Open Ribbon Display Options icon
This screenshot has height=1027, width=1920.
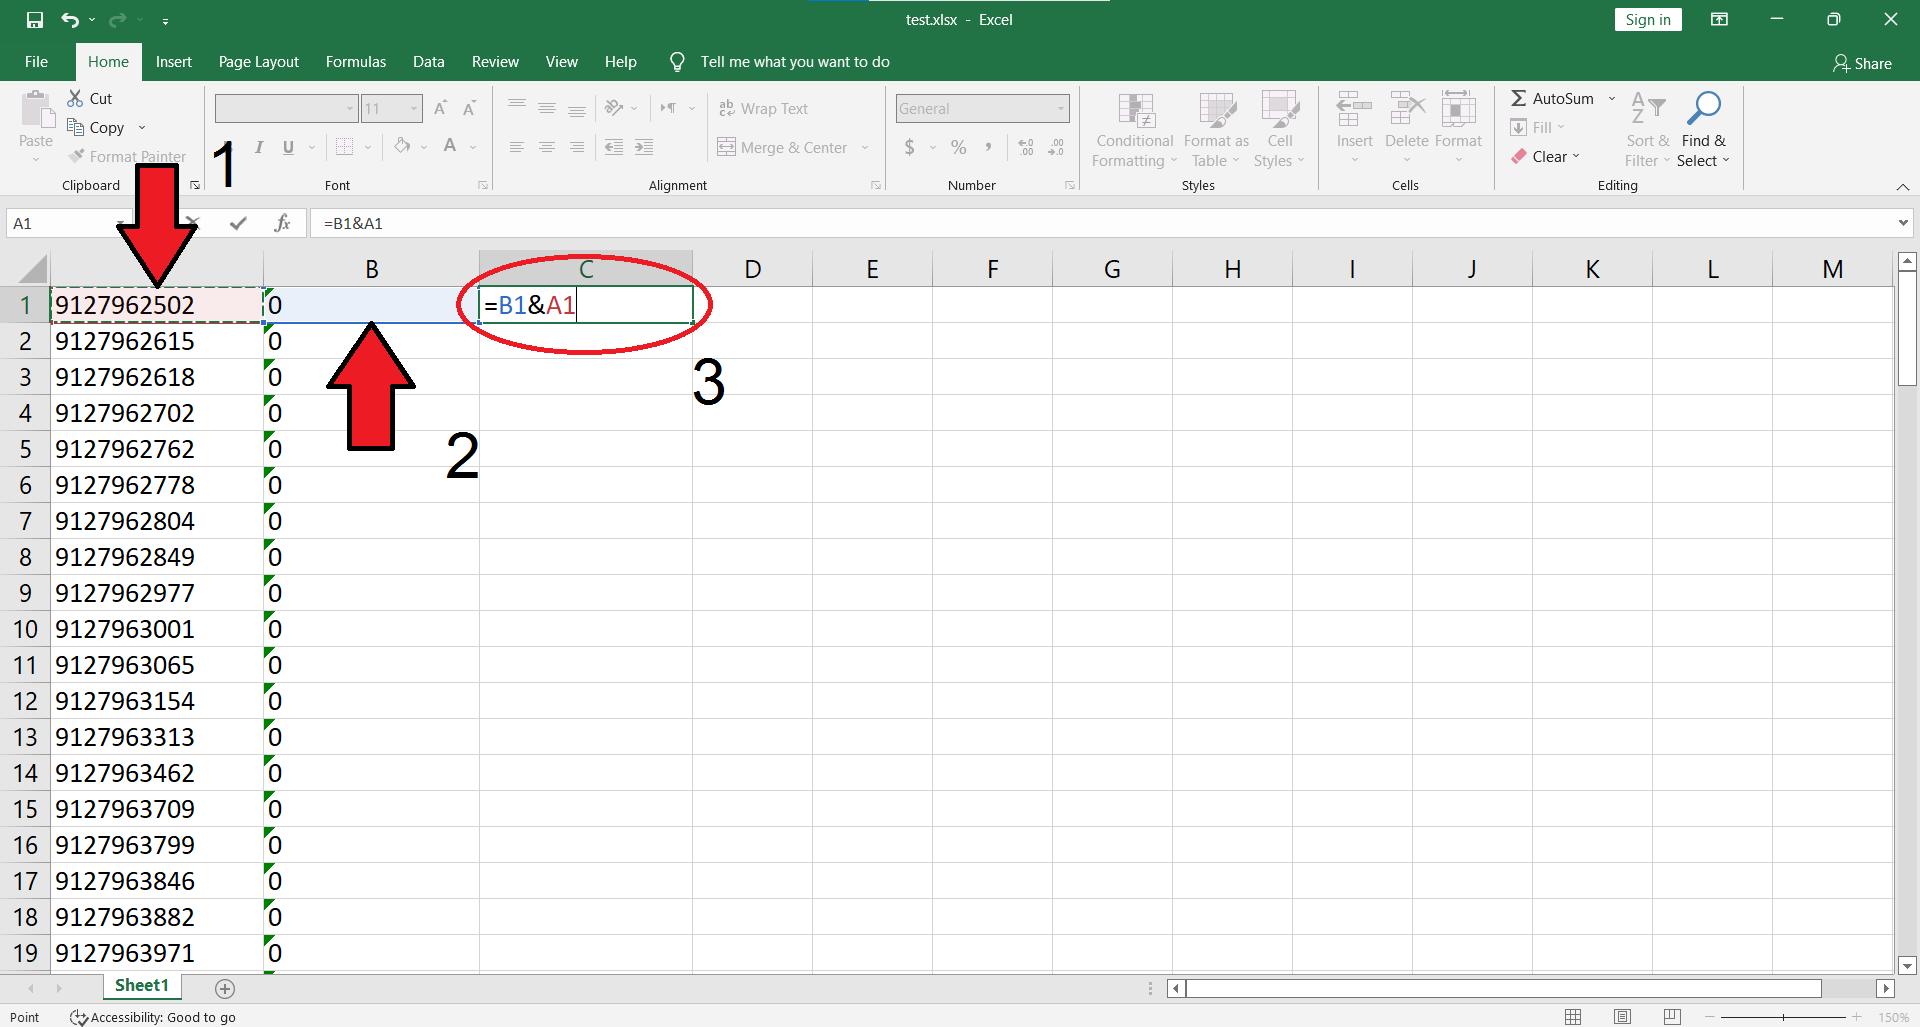pyautogui.click(x=1719, y=20)
